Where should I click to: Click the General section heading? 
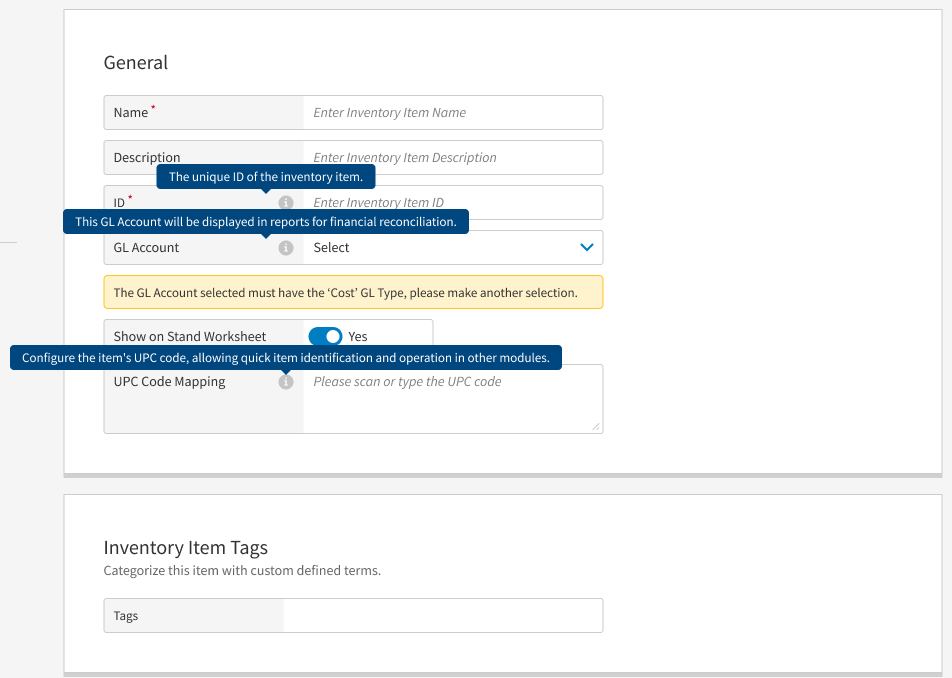point(135,62)
